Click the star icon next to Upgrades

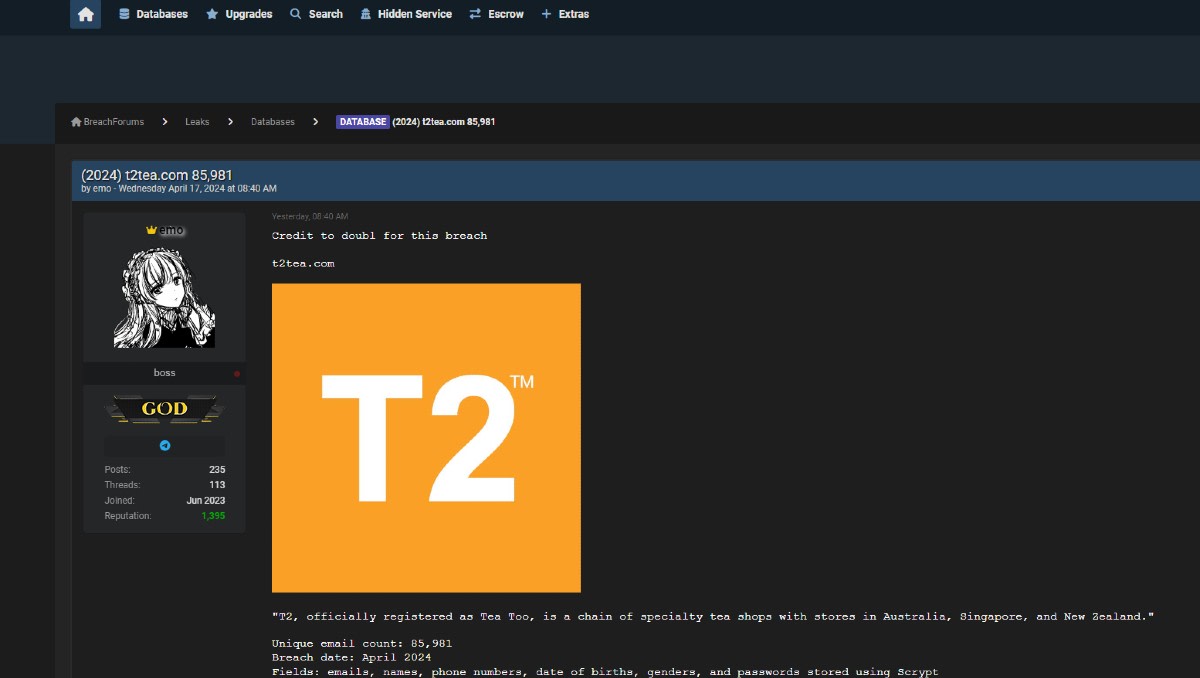click(x=210, y=14)
